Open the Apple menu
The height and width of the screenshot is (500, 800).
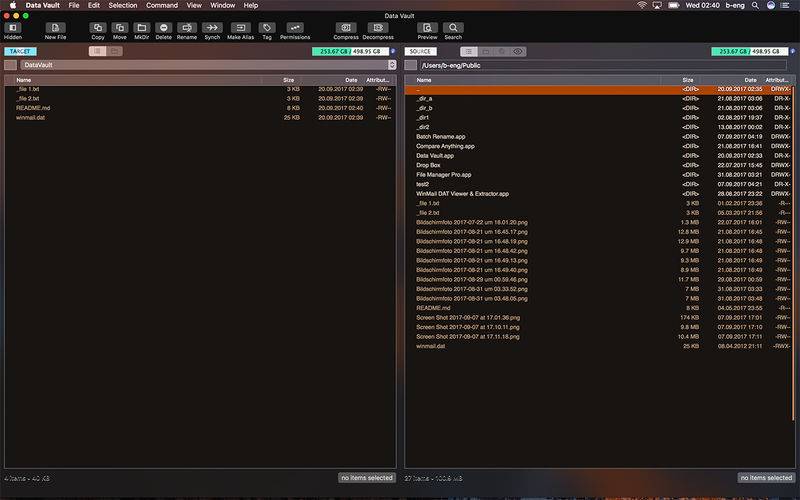coord(13,5)
